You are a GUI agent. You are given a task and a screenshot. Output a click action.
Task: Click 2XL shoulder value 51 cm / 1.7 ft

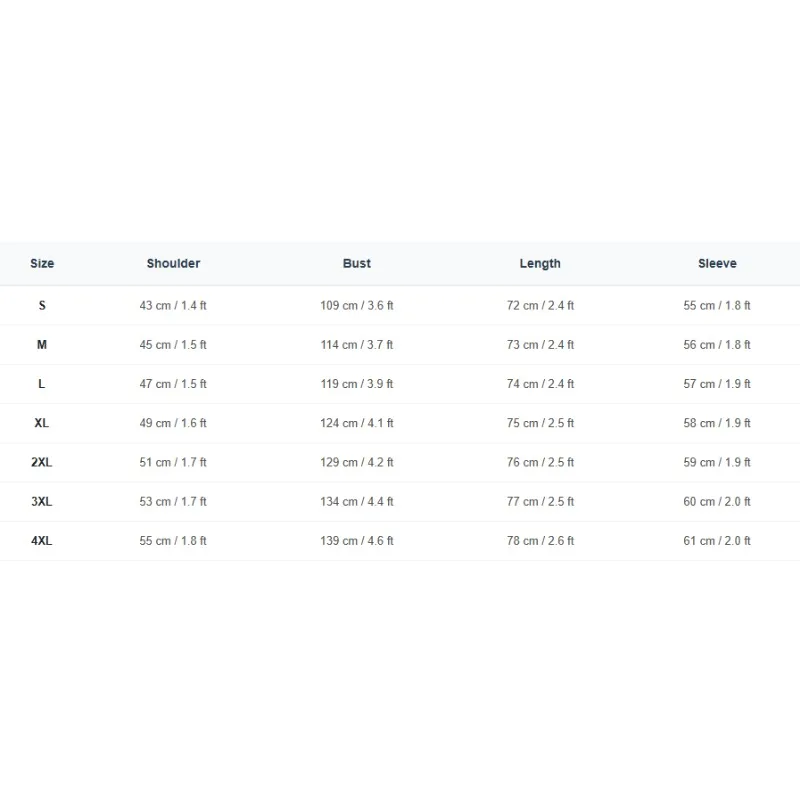pos(173,462)
